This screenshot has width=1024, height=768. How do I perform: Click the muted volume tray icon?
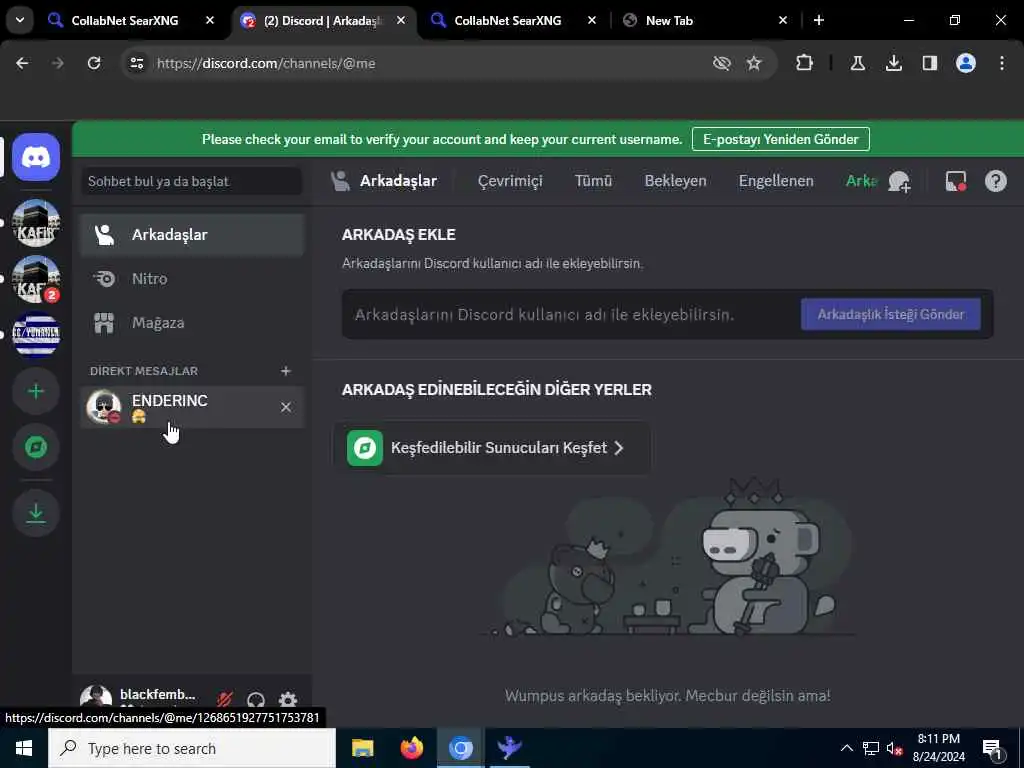point(895,748)
